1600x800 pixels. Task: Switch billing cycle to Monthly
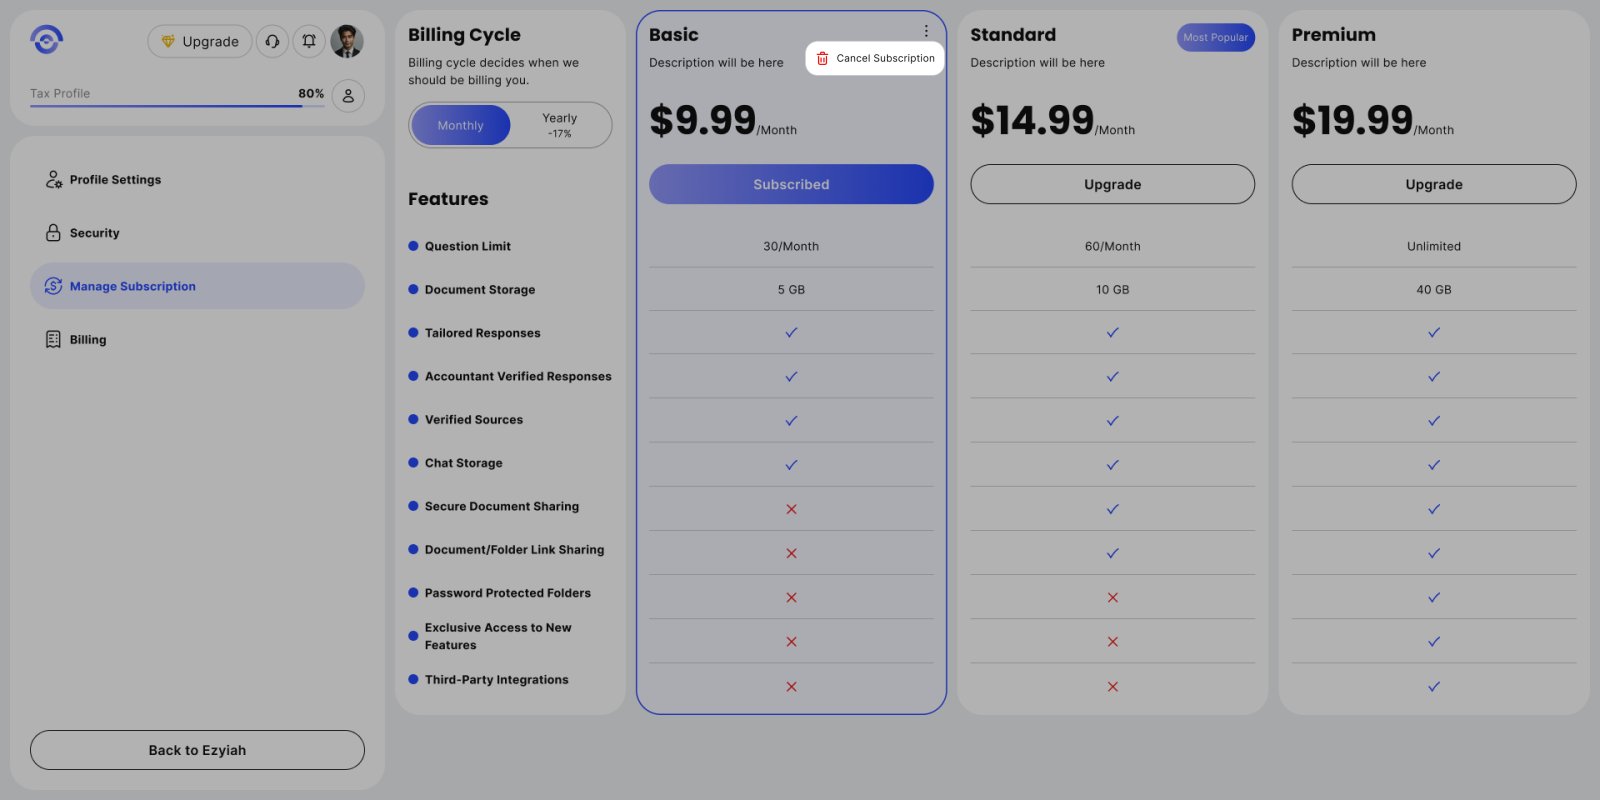[461, 126]
